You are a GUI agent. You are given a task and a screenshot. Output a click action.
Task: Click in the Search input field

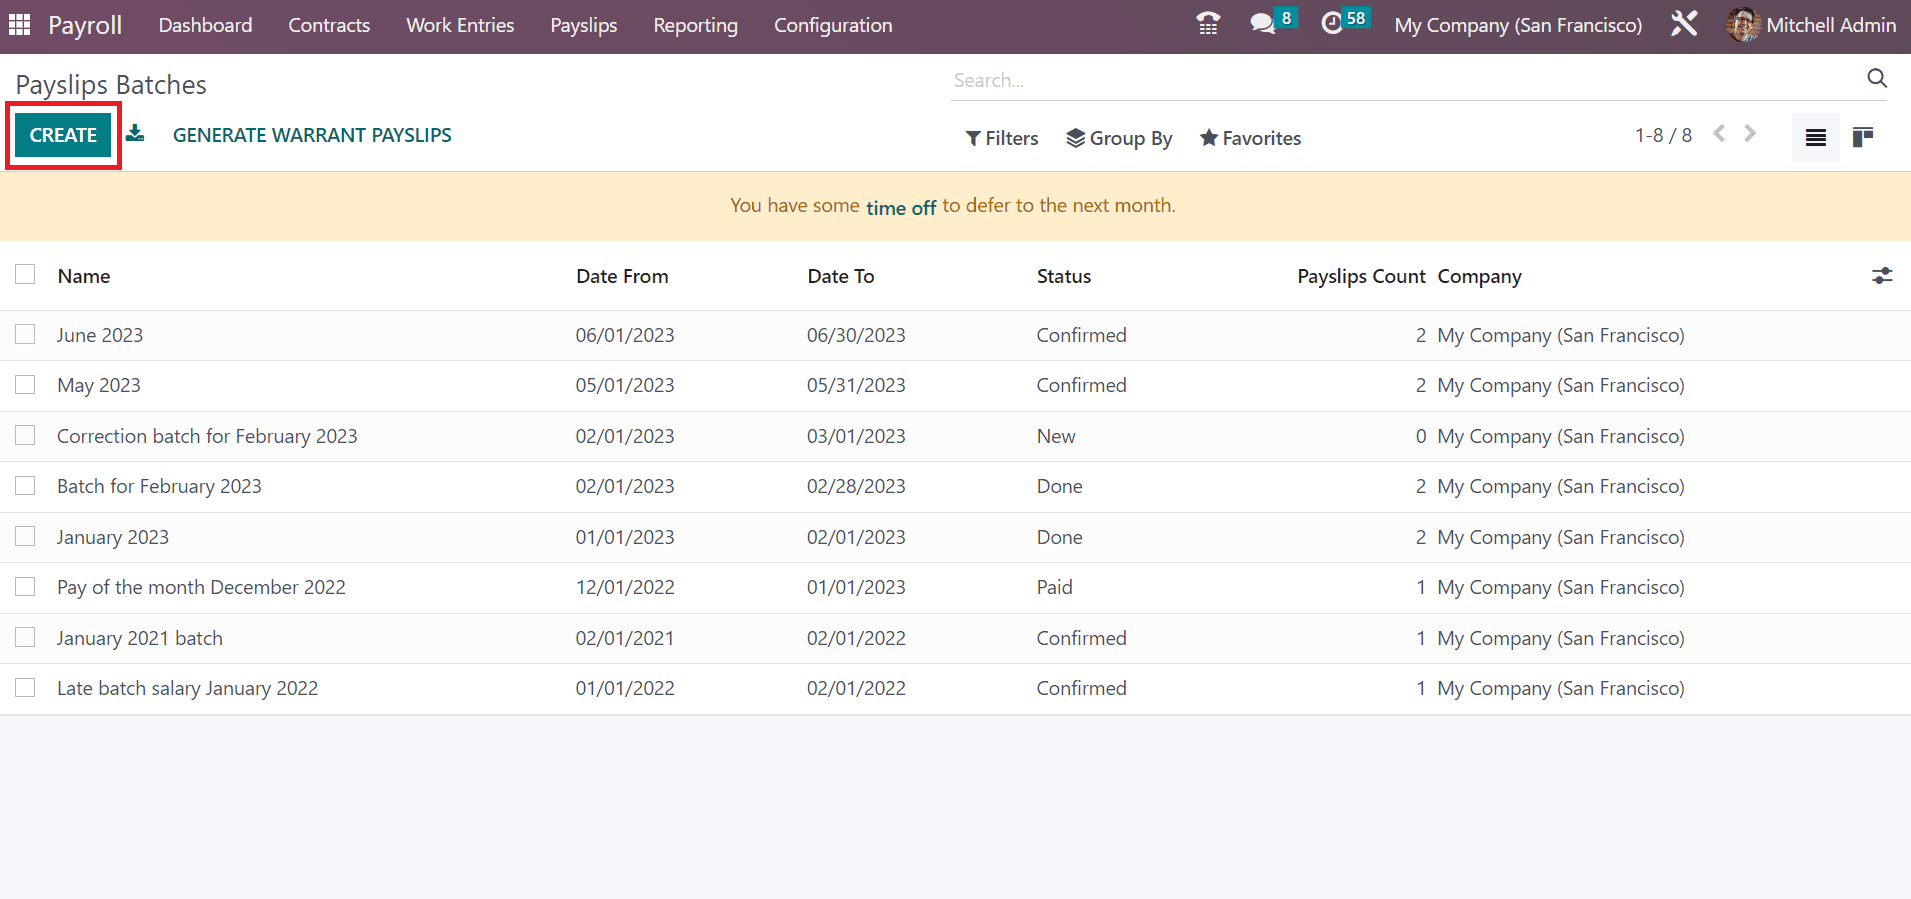tap(1400, 80)
